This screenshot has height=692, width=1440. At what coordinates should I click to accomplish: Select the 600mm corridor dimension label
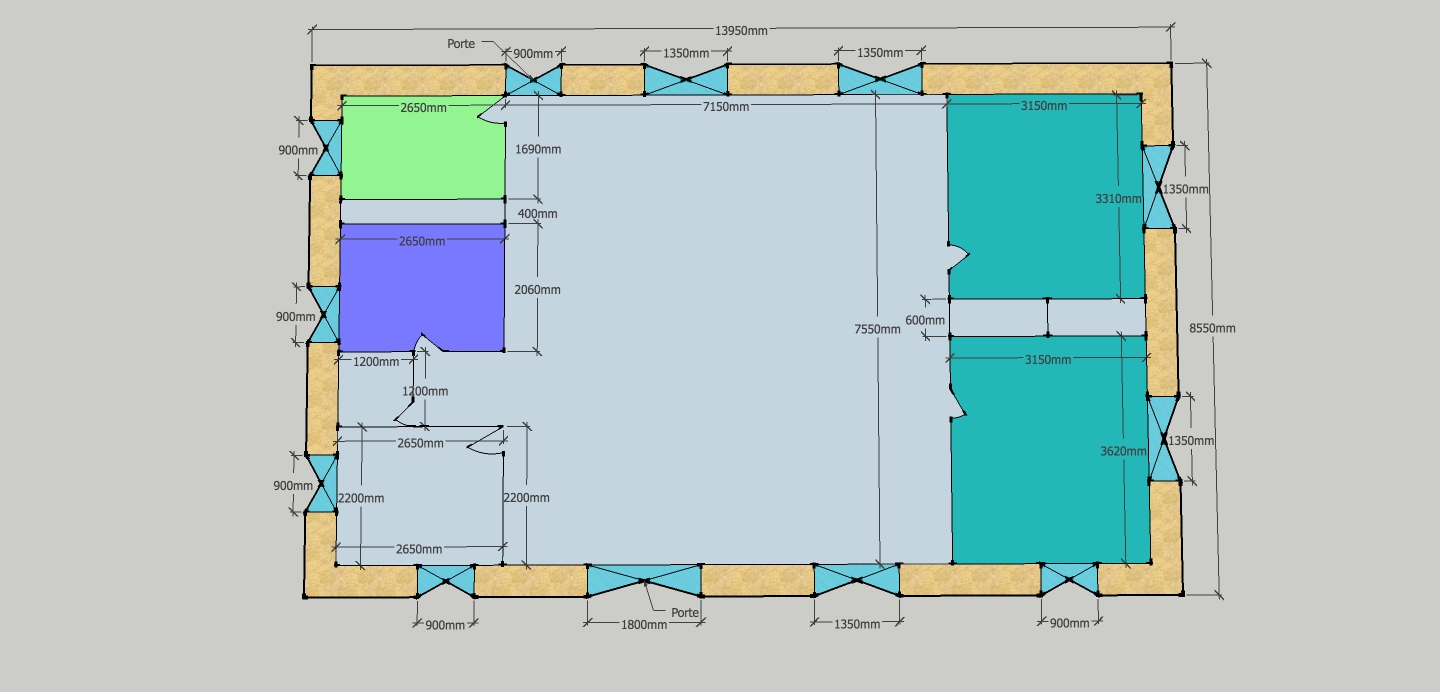point(924,320)
